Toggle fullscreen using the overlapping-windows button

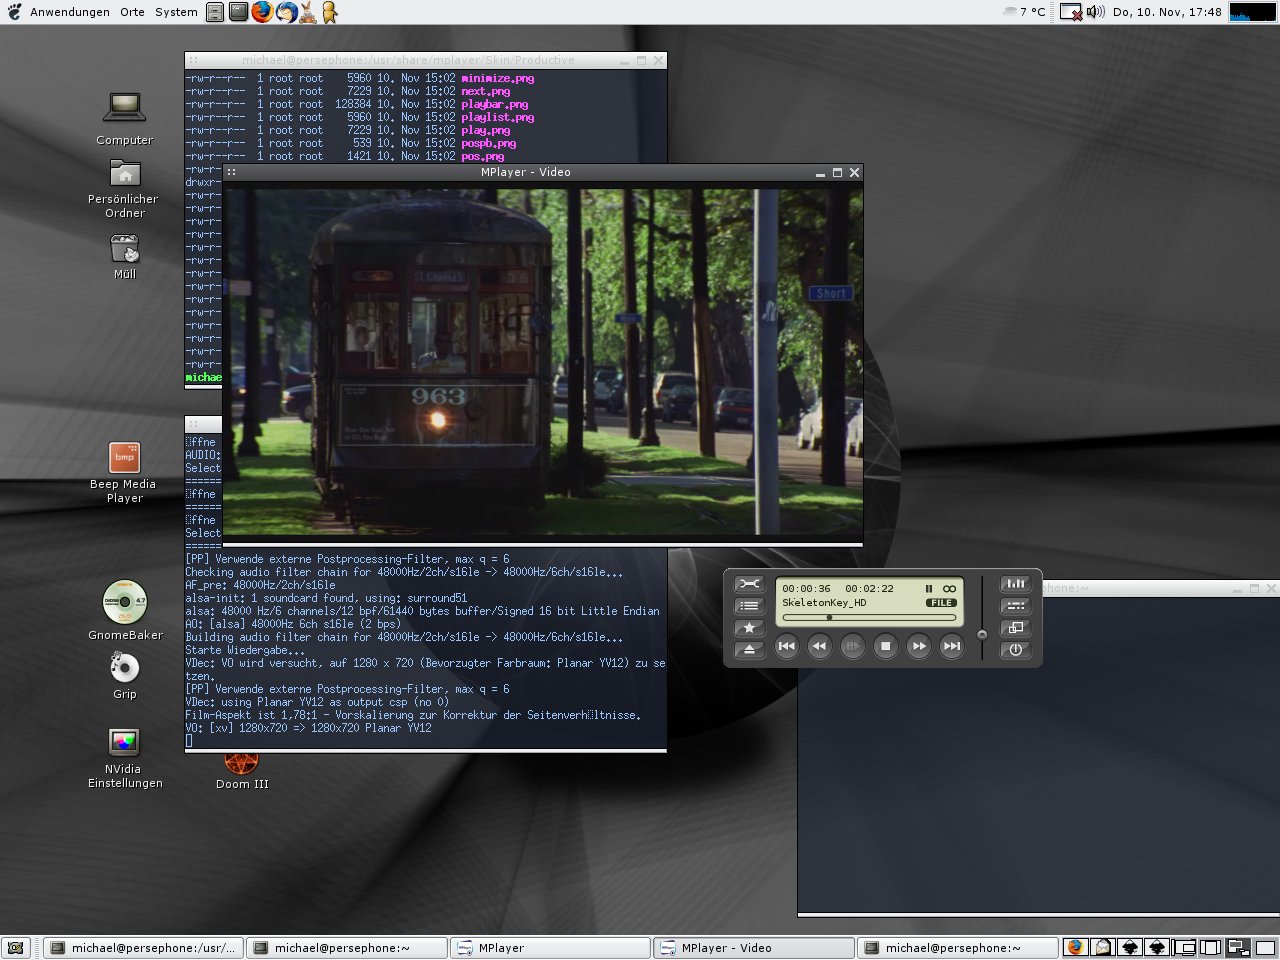1015,628
